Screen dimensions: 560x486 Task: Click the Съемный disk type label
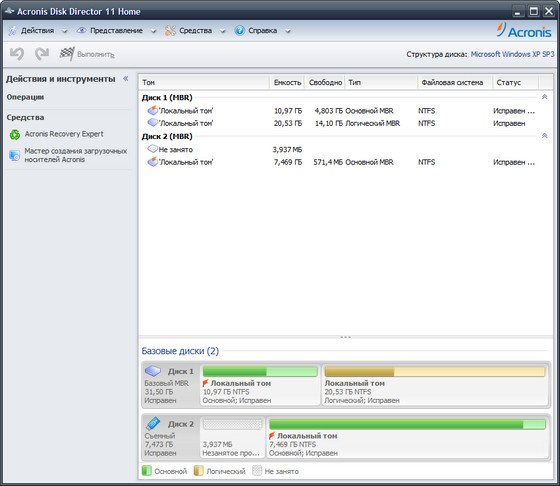coord(160,436)
